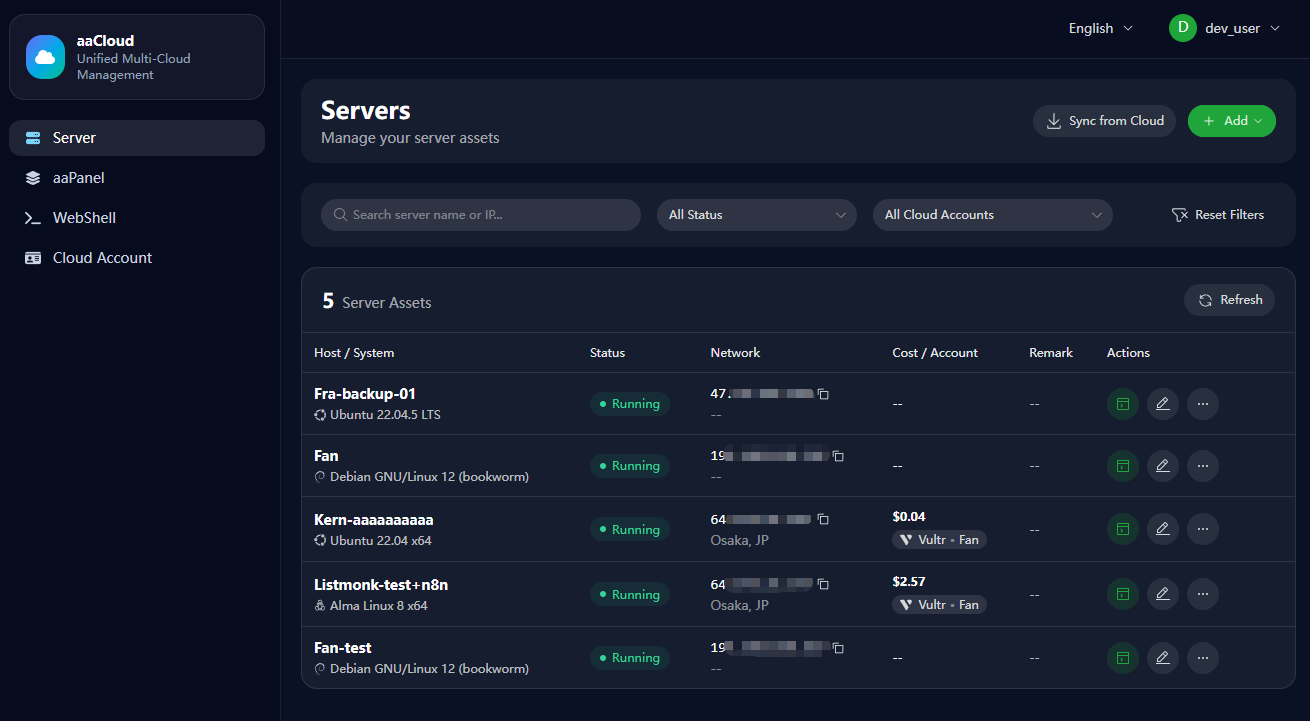
Task: Open more actions for Fan-test server
Action: click(x=1202, y=658)
